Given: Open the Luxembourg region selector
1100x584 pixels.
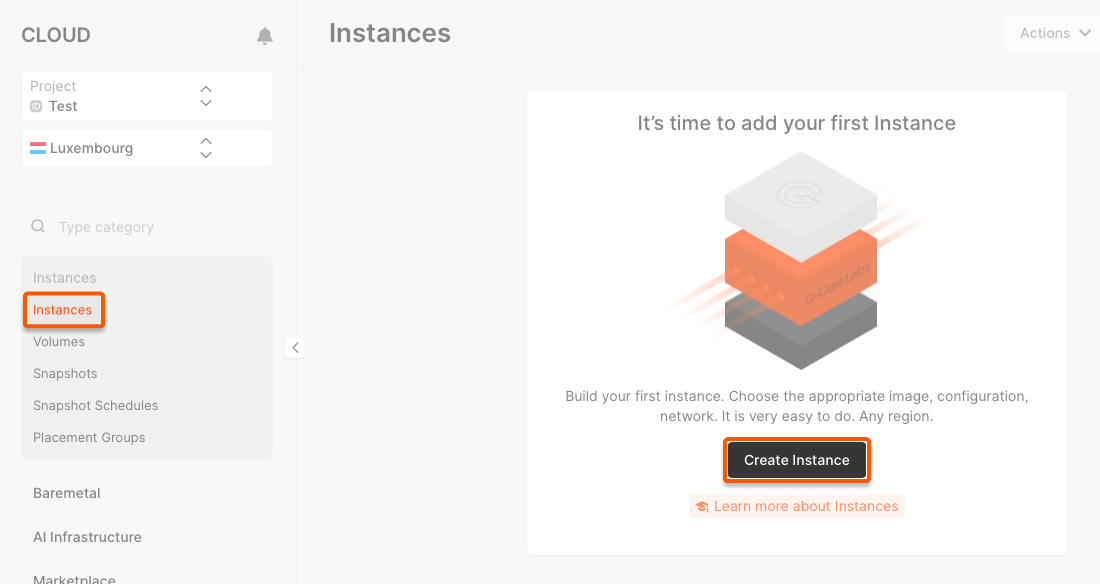Looking at the screenshot, I should [205, 147].
